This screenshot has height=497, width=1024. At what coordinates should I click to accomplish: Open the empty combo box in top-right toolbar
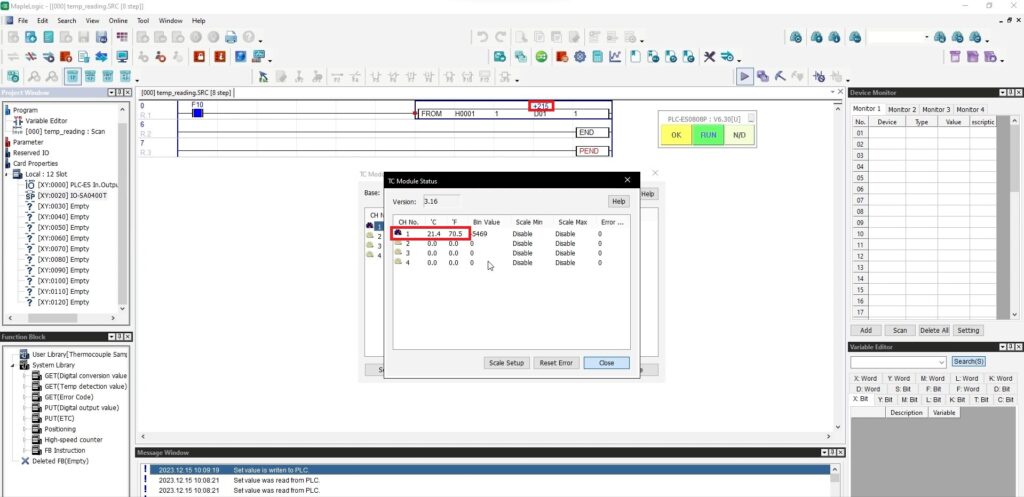click(927, 37)
